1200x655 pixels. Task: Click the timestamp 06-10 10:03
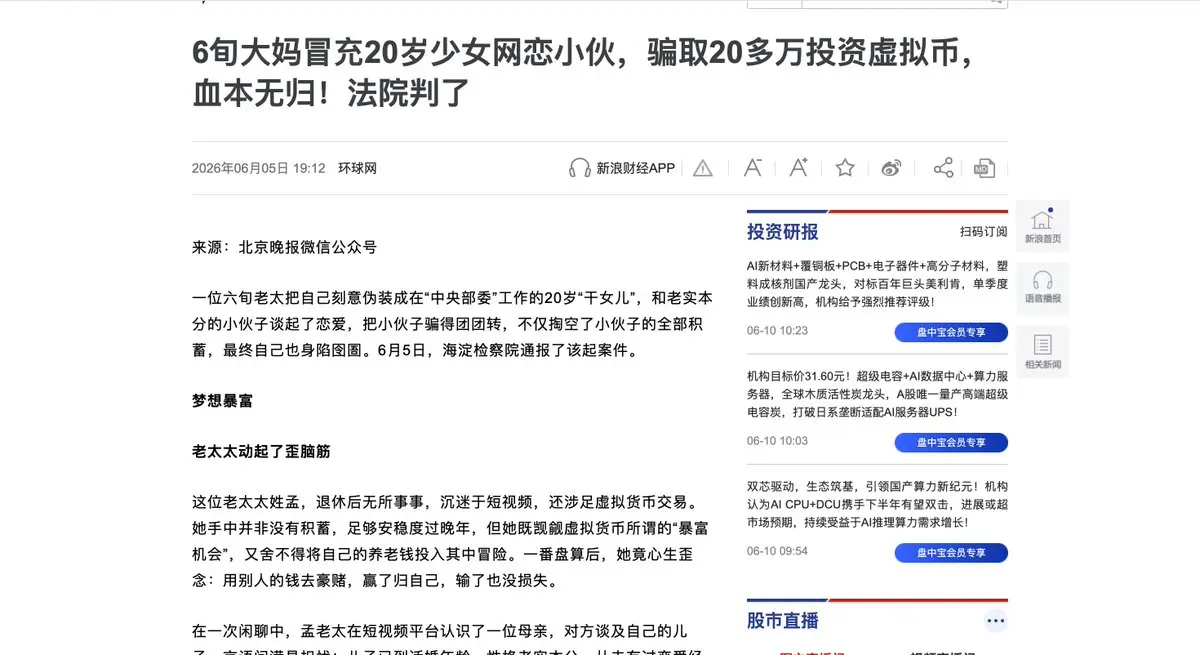click(777, 441)
